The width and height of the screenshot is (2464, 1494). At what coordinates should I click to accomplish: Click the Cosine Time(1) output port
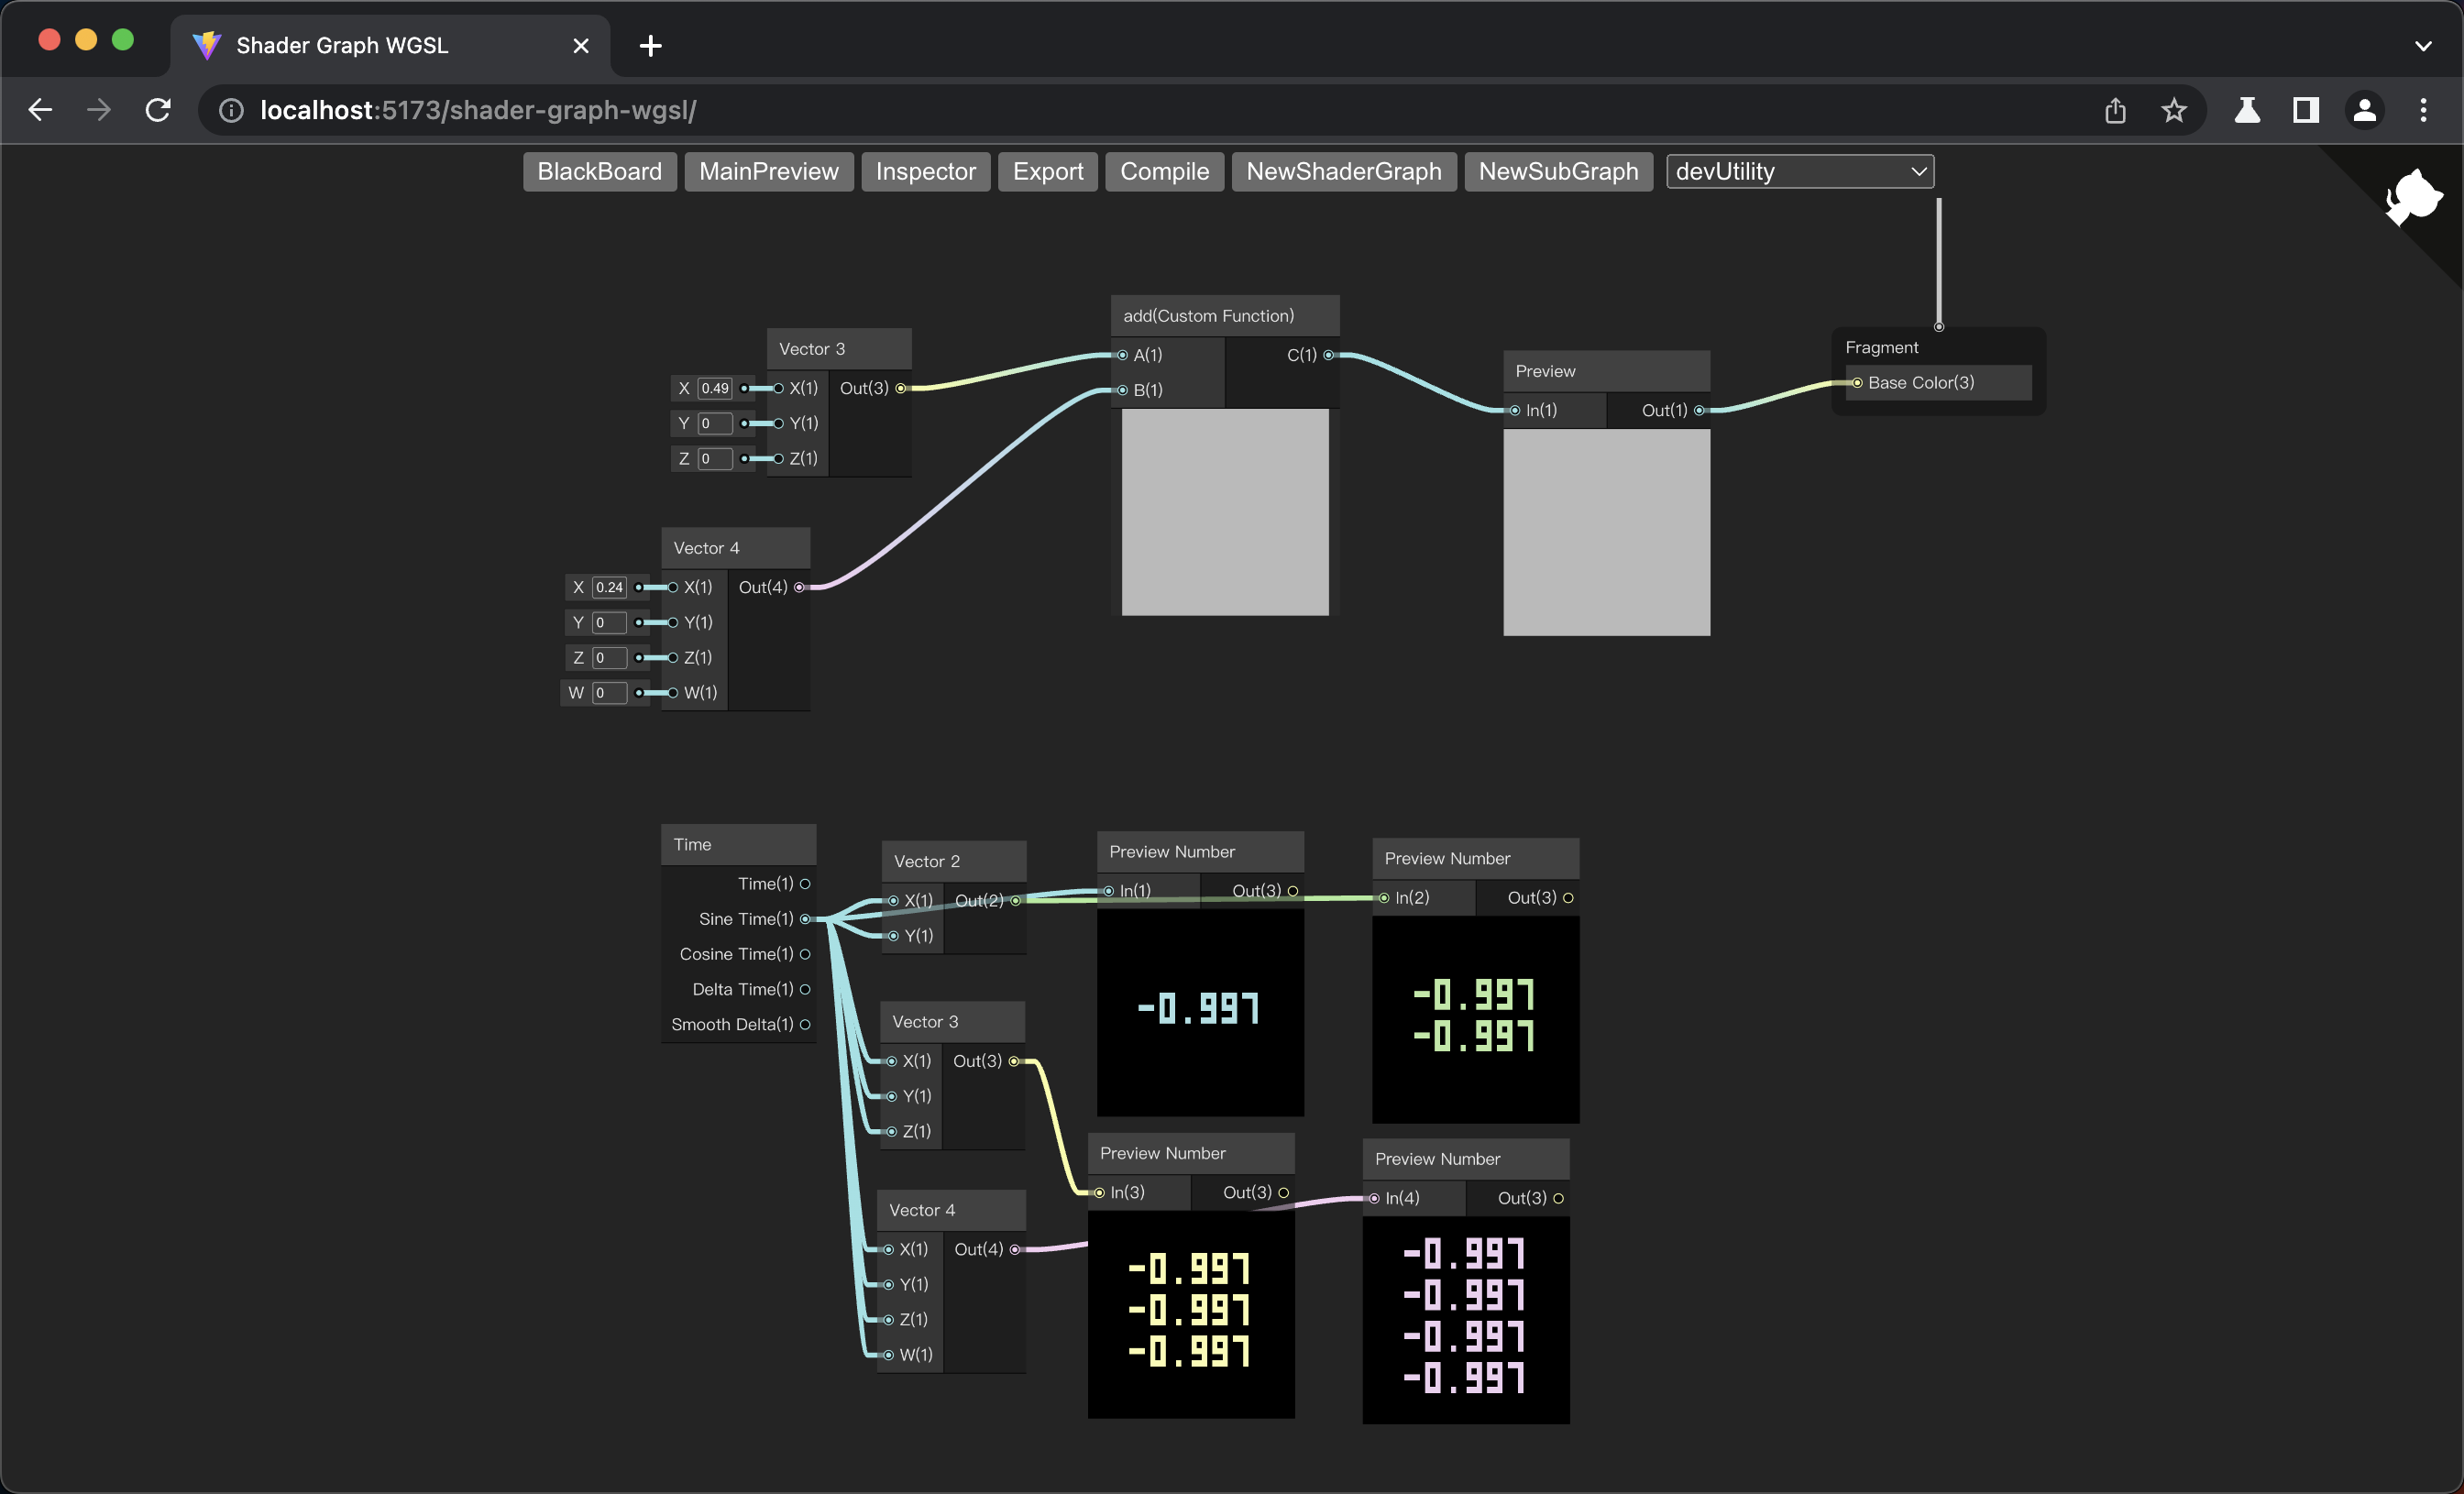click(805, 954)
